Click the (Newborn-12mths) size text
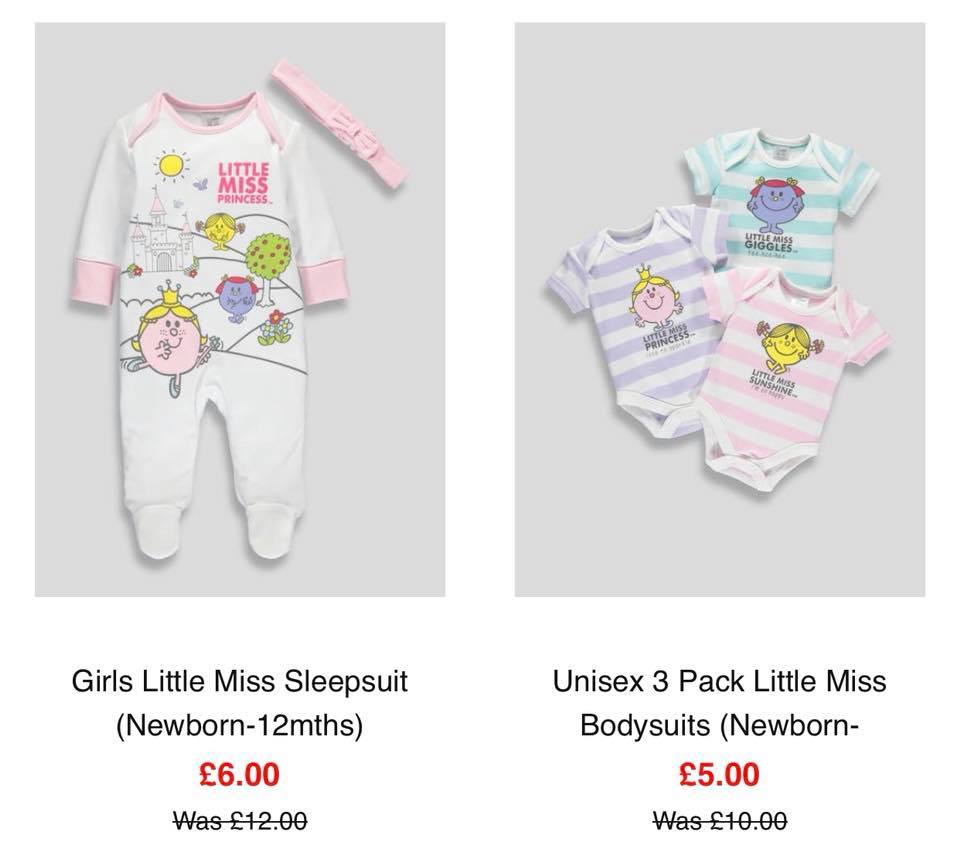 [239, 725]
